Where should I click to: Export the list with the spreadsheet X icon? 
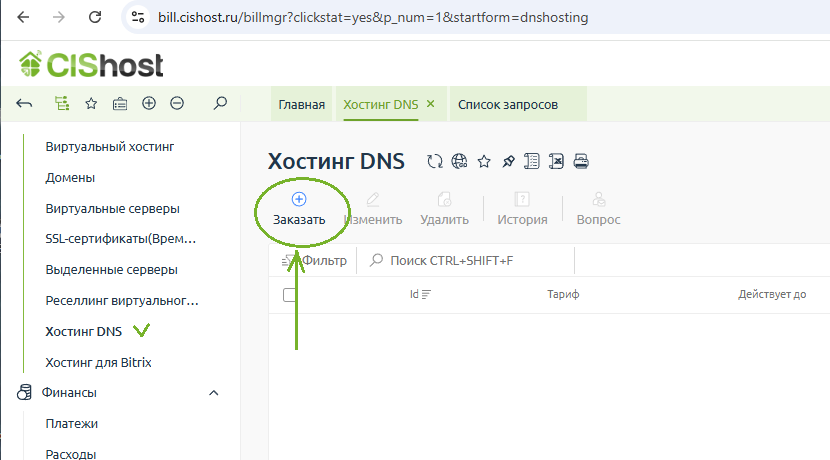[557, 162]
